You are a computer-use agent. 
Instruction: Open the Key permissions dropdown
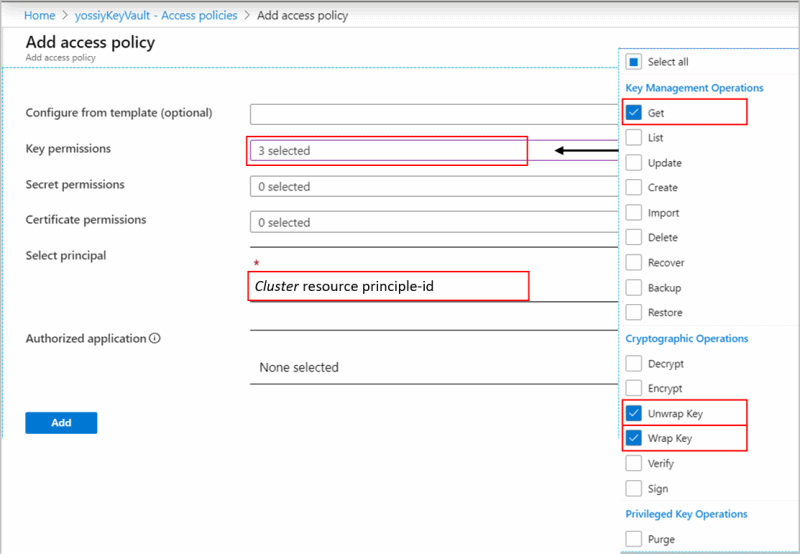click(434, 150)
